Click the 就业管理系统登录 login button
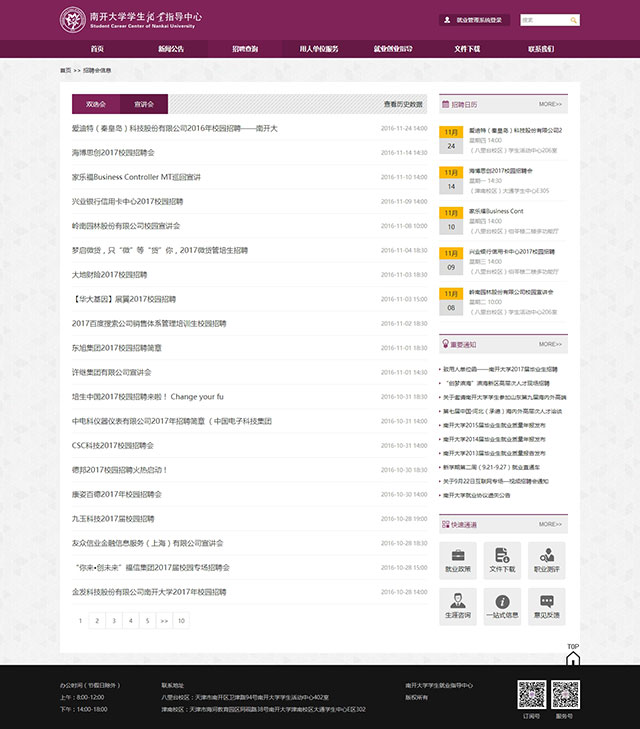Viewport: 640px width, 729px height. coord(476,20)
